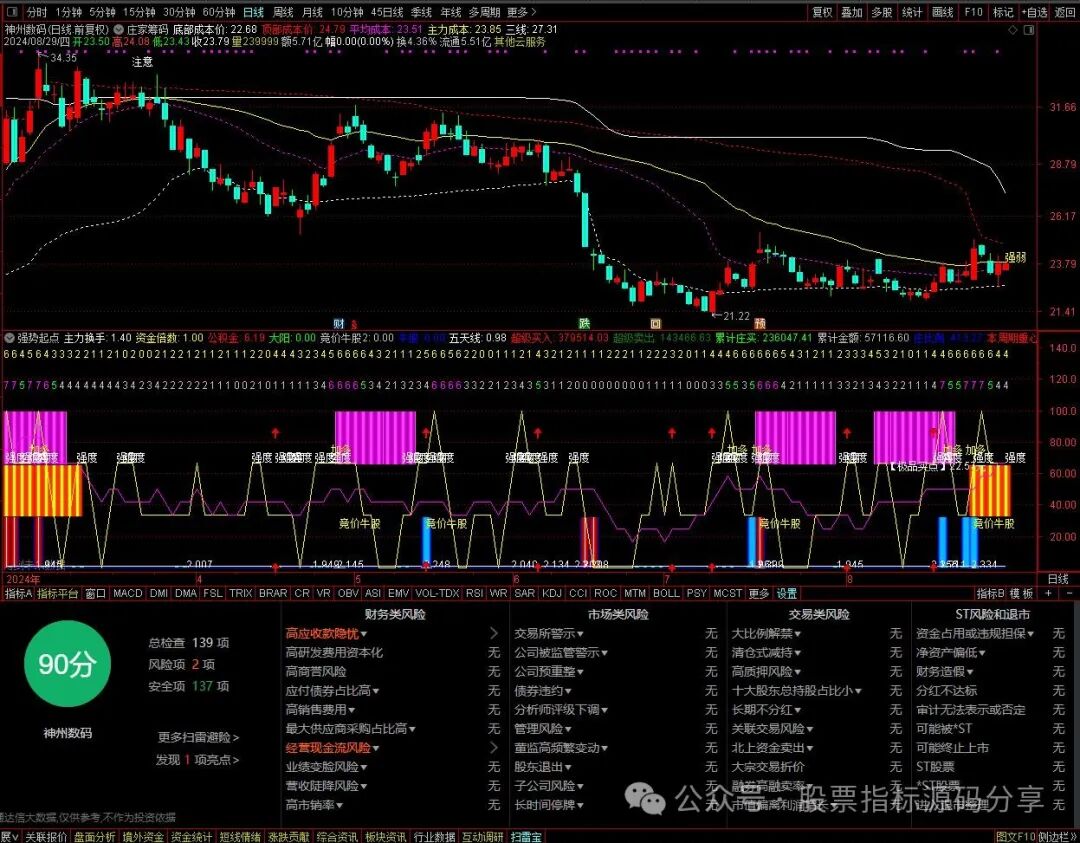Click the 图文F10 button

click(x=1015, y=837)
